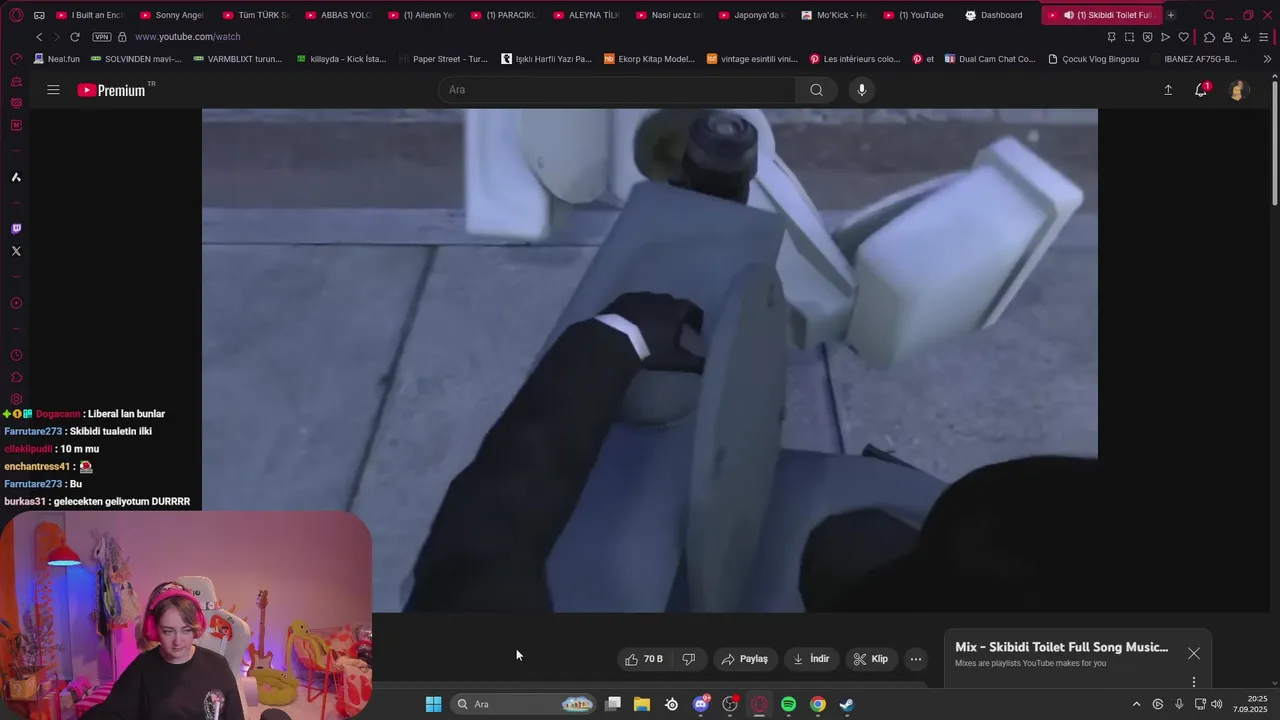Image resolution: width=1280 pixels, height=720 pixels.
Task: Create a clip with Klip button
Action: pyautogui.click(x=871, y=659)
